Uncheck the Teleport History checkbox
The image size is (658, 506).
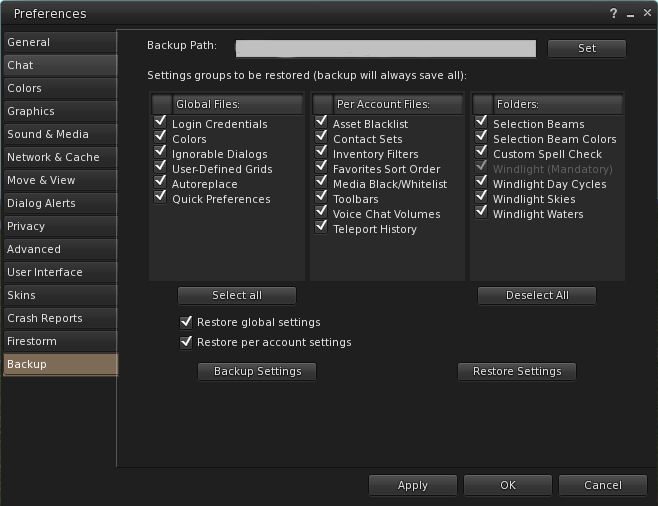tap(321, 228)
